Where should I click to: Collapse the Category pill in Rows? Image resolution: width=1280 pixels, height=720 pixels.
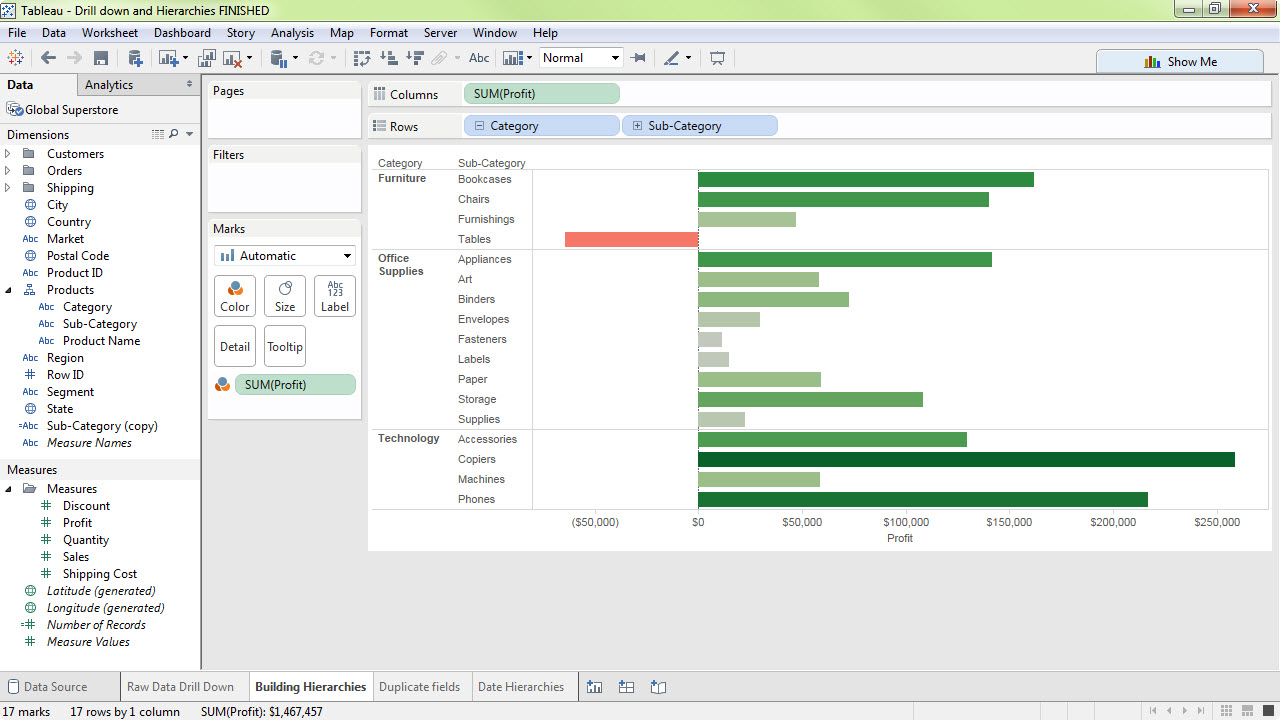tap(479, 126)
